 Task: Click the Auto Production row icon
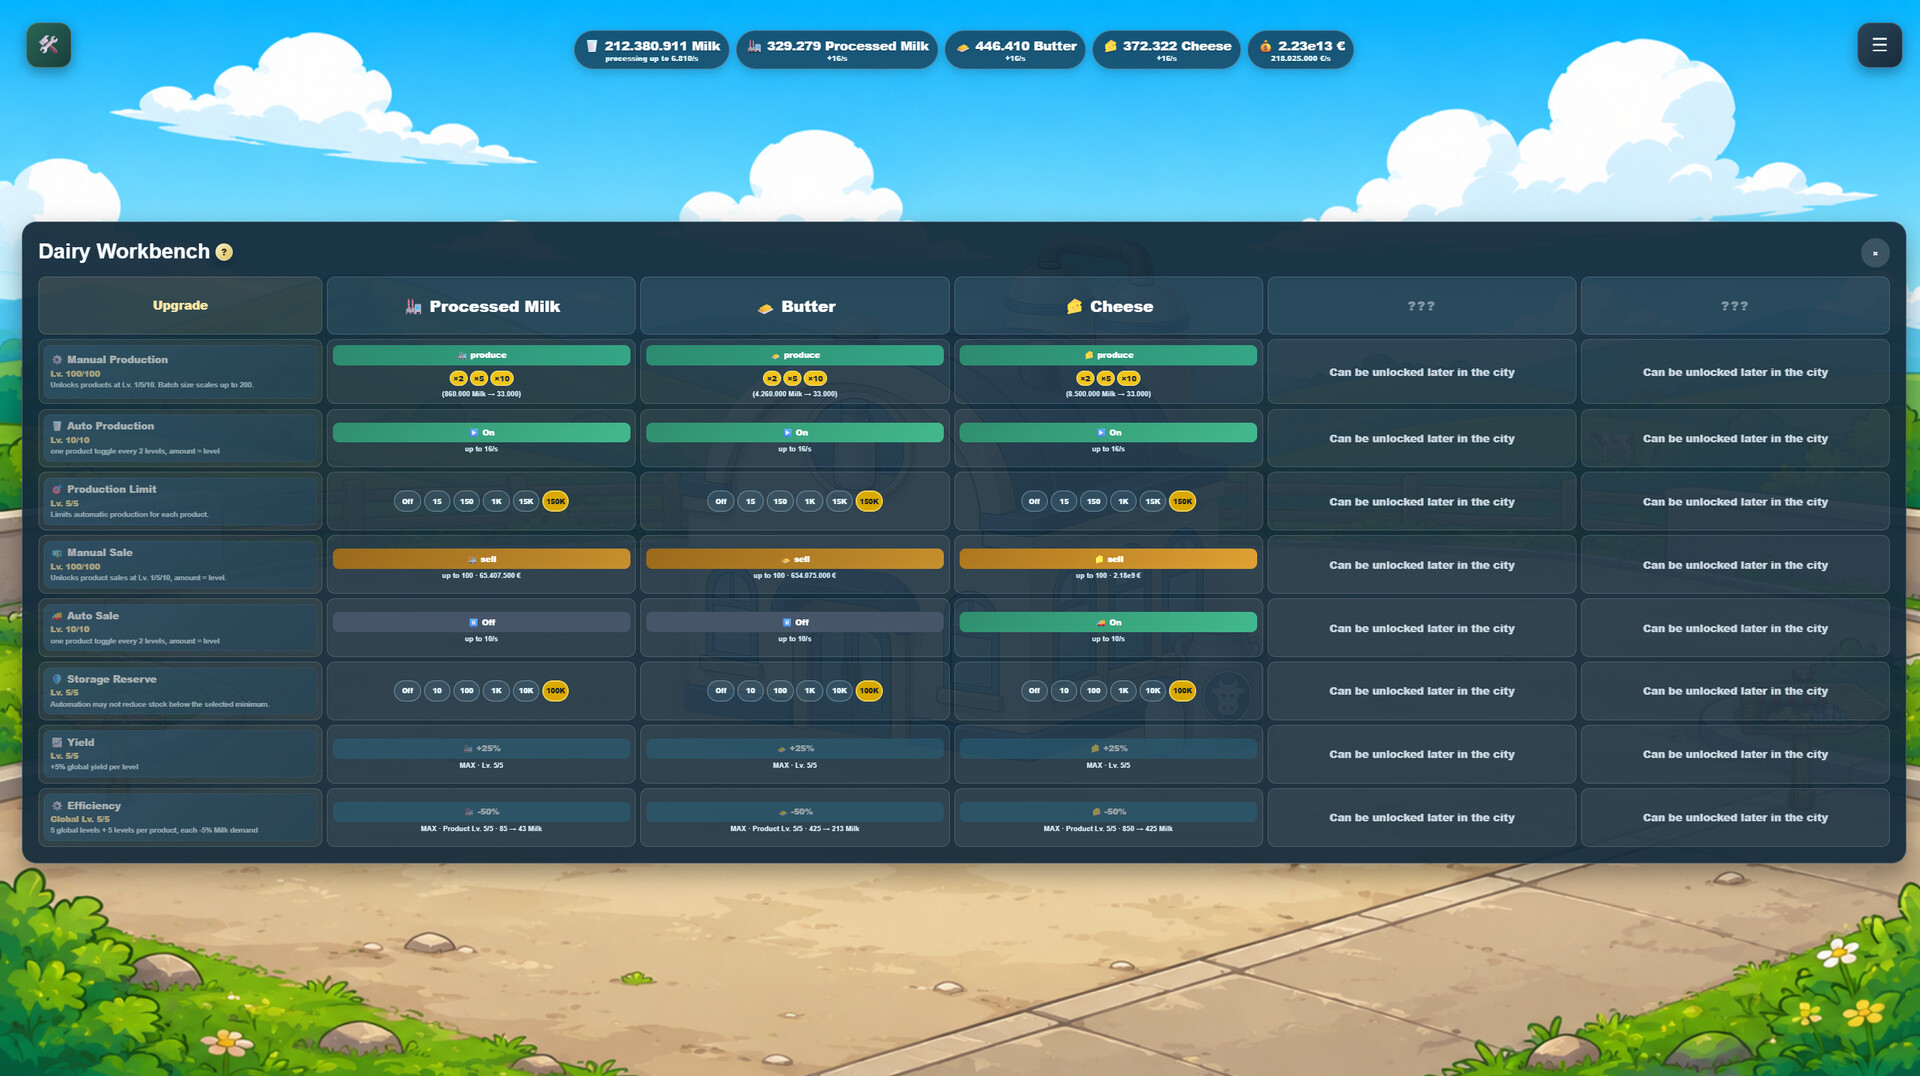coord(57,426)
